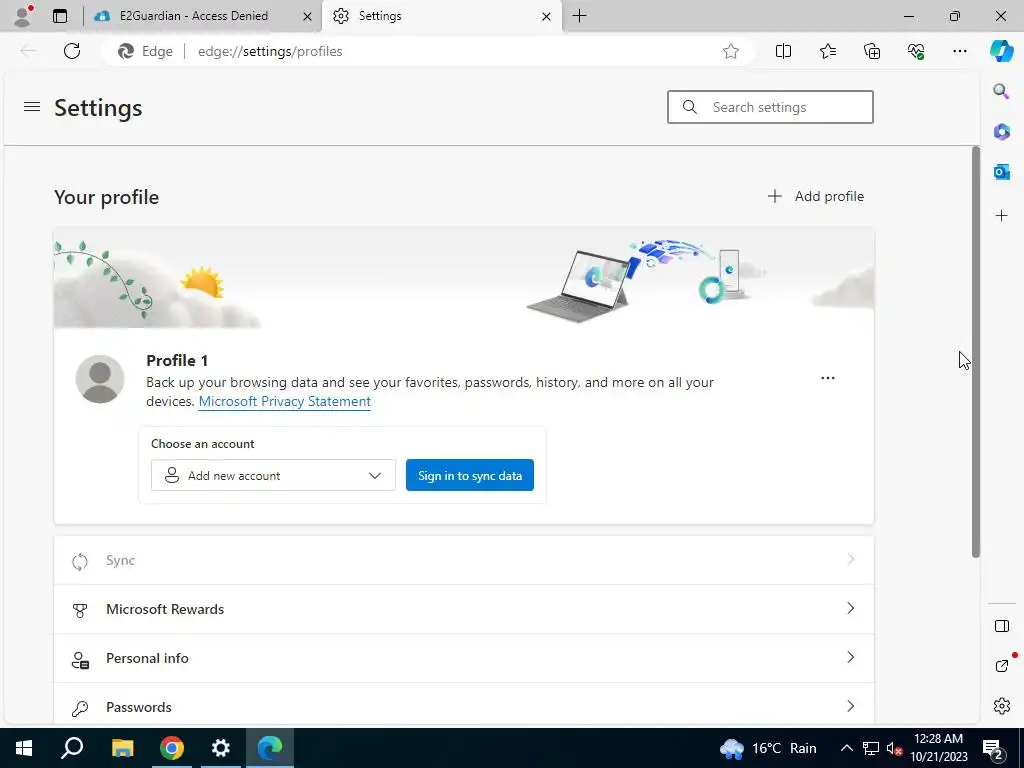Click the settings page vertical scrollbar
Image resolution: width=1024 pixels, height=768 pixels.
[x=976, y=352]
